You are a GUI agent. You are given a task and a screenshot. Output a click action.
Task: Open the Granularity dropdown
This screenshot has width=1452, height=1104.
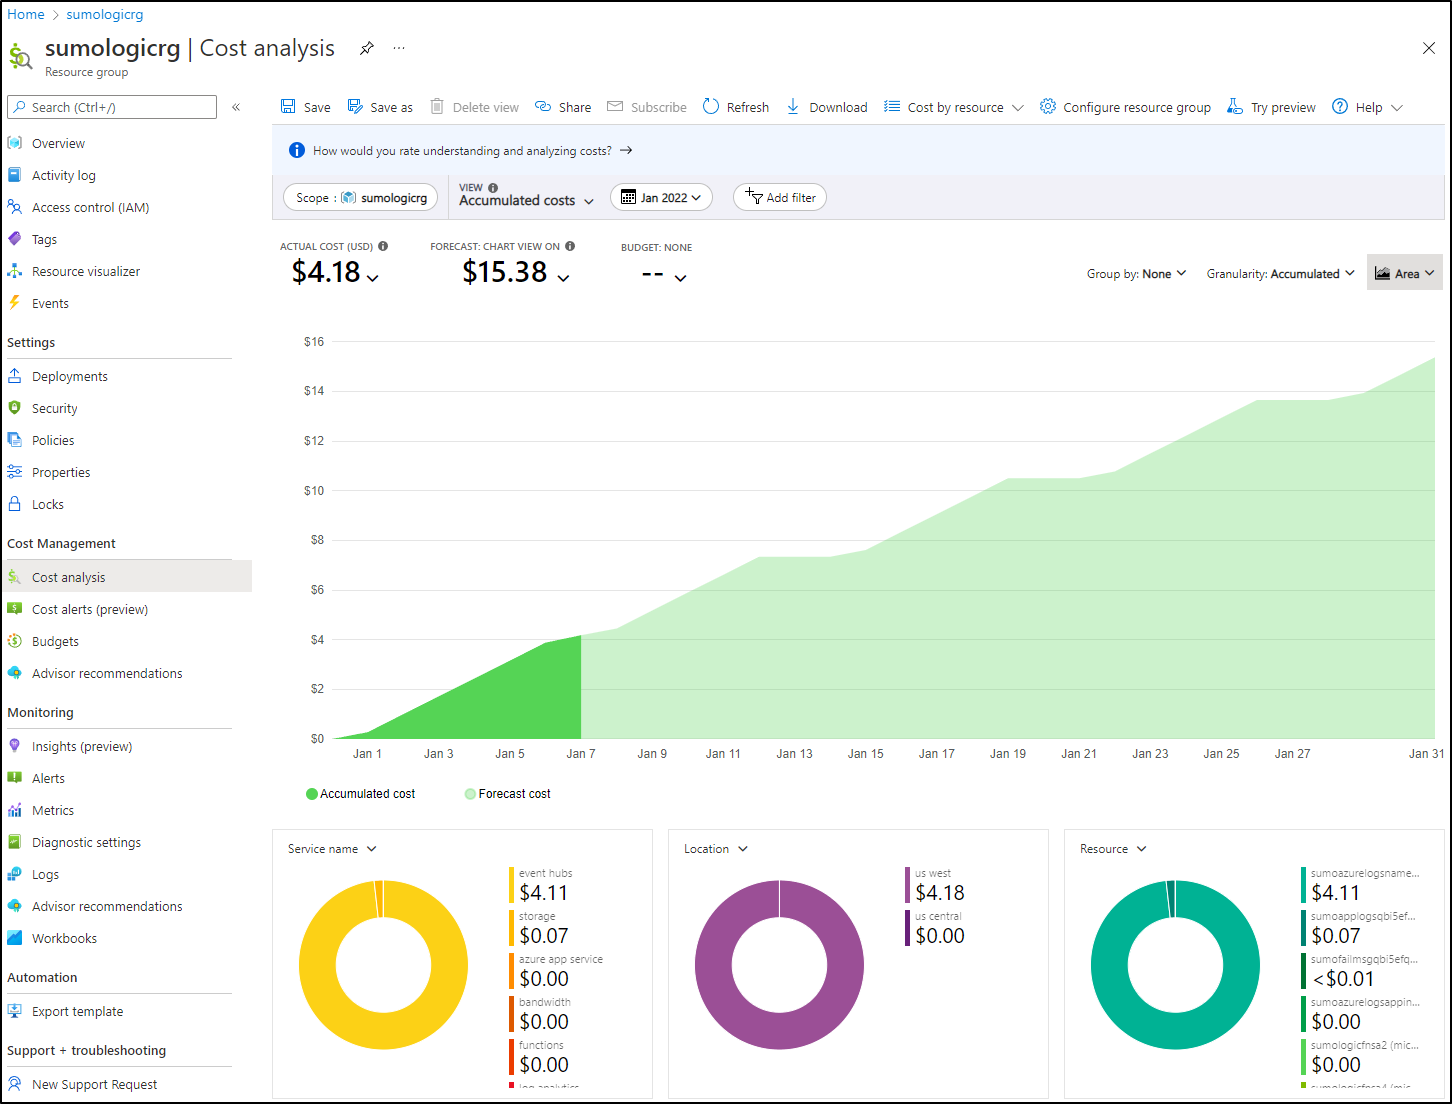point(1281,274)
